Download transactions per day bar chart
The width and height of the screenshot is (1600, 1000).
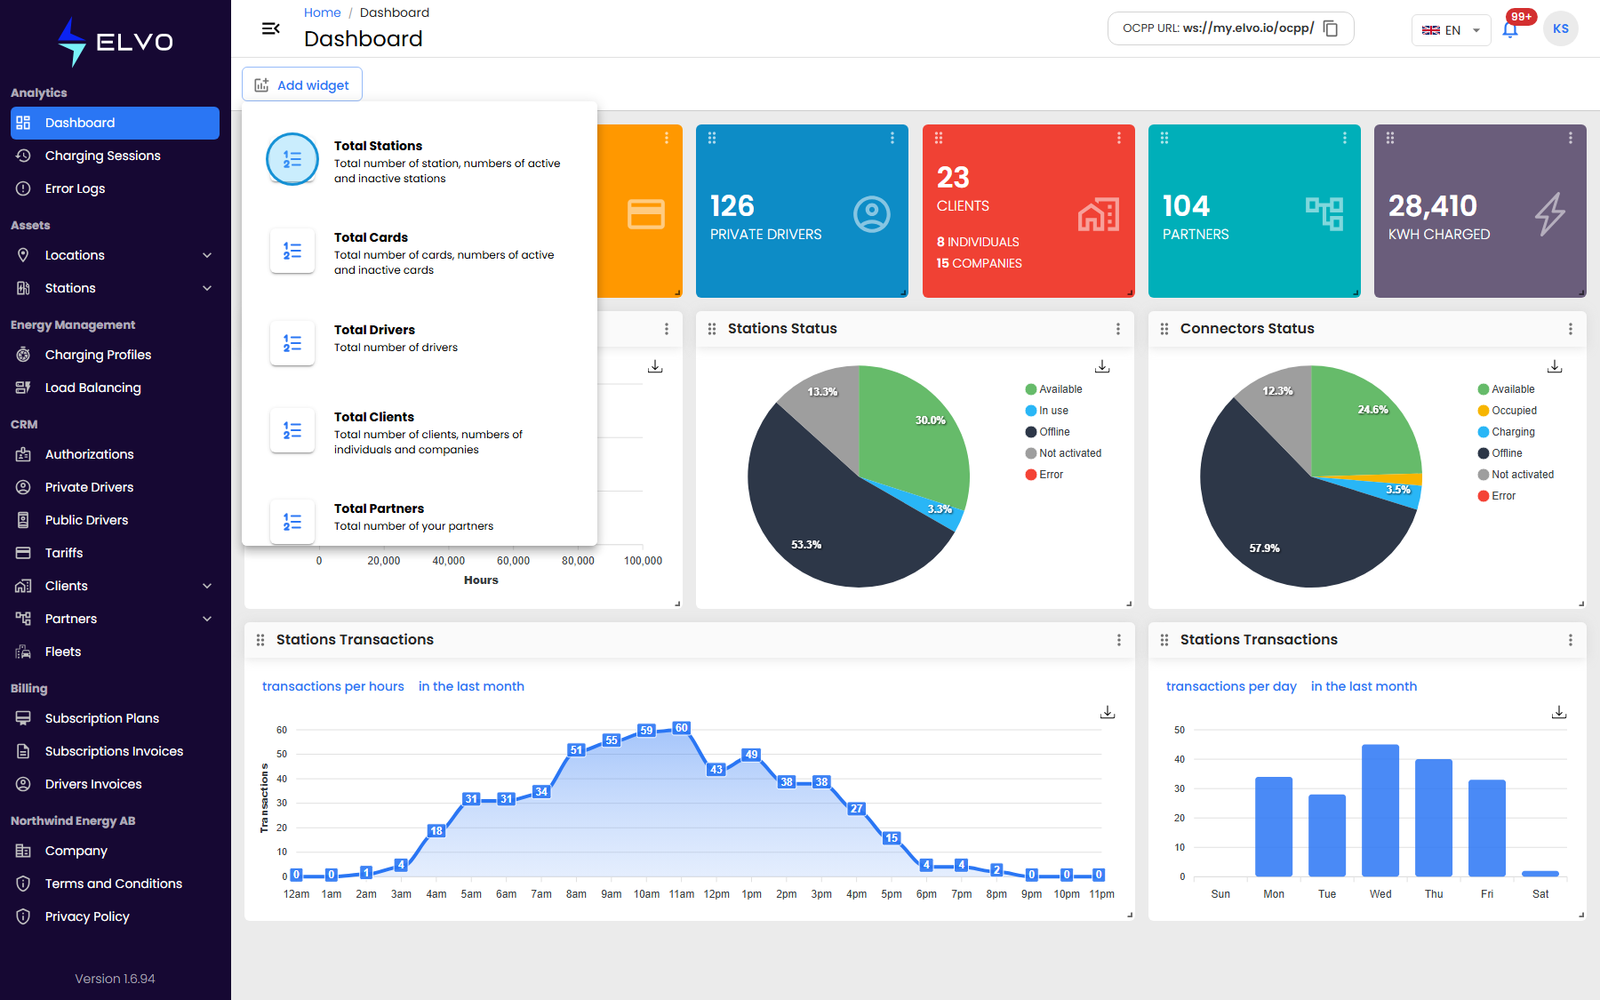pyautogui.click(x=1559, y=712)
